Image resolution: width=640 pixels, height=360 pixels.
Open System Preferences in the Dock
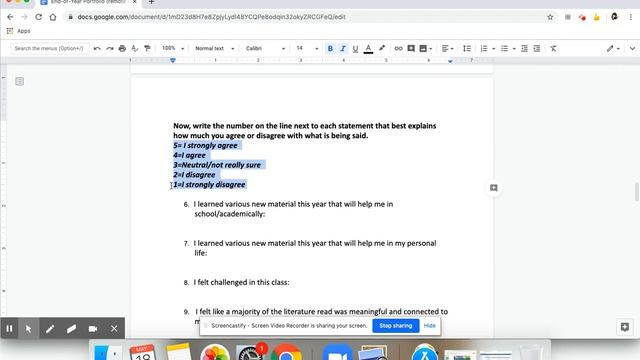click(x=250, y=353)
